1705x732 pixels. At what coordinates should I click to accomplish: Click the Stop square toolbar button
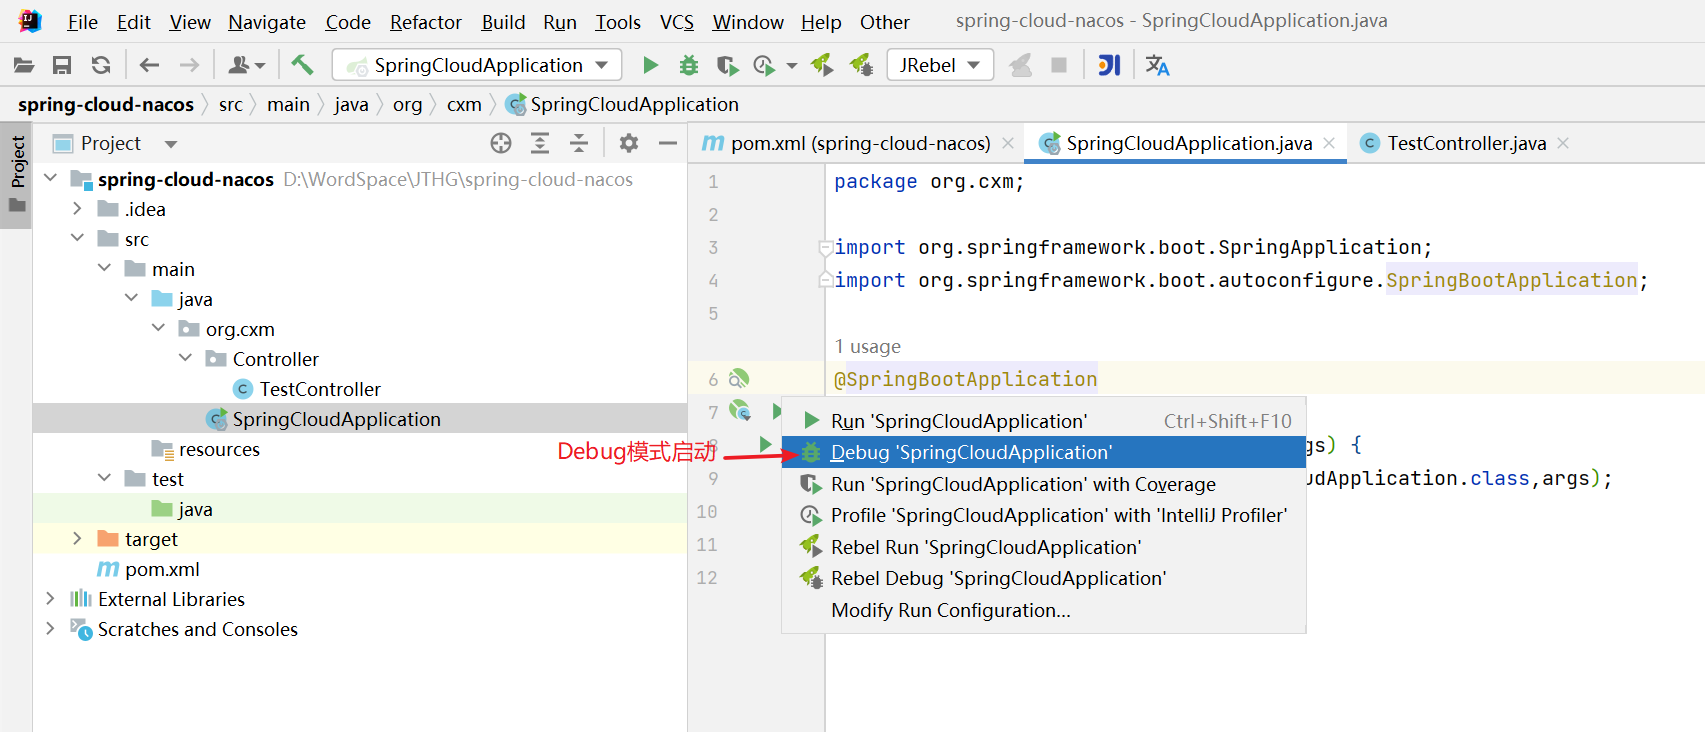point(1059,66)
